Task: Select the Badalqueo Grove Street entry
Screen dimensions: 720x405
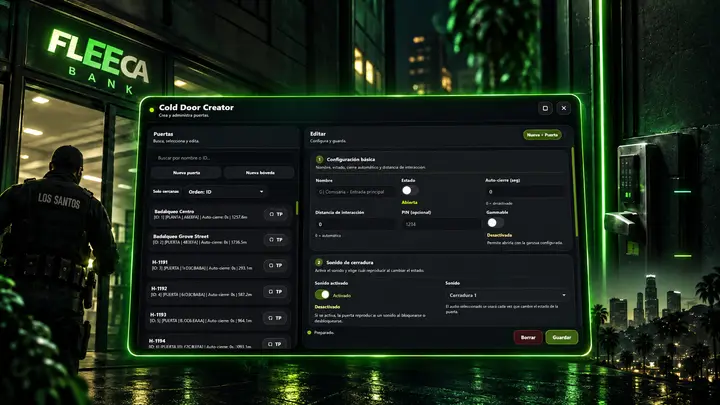Action: click(221, 240)
